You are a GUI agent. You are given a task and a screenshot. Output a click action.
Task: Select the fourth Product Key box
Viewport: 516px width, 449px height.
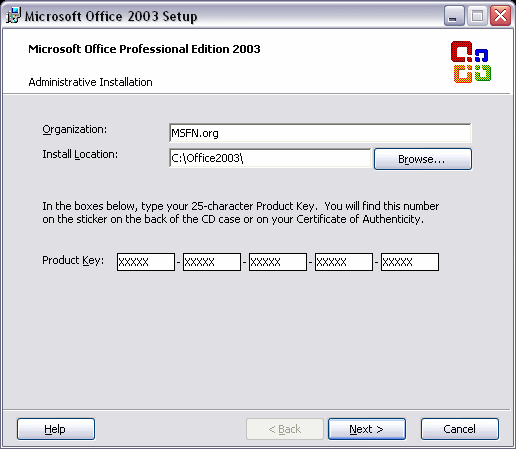click(x=344, y=262)
